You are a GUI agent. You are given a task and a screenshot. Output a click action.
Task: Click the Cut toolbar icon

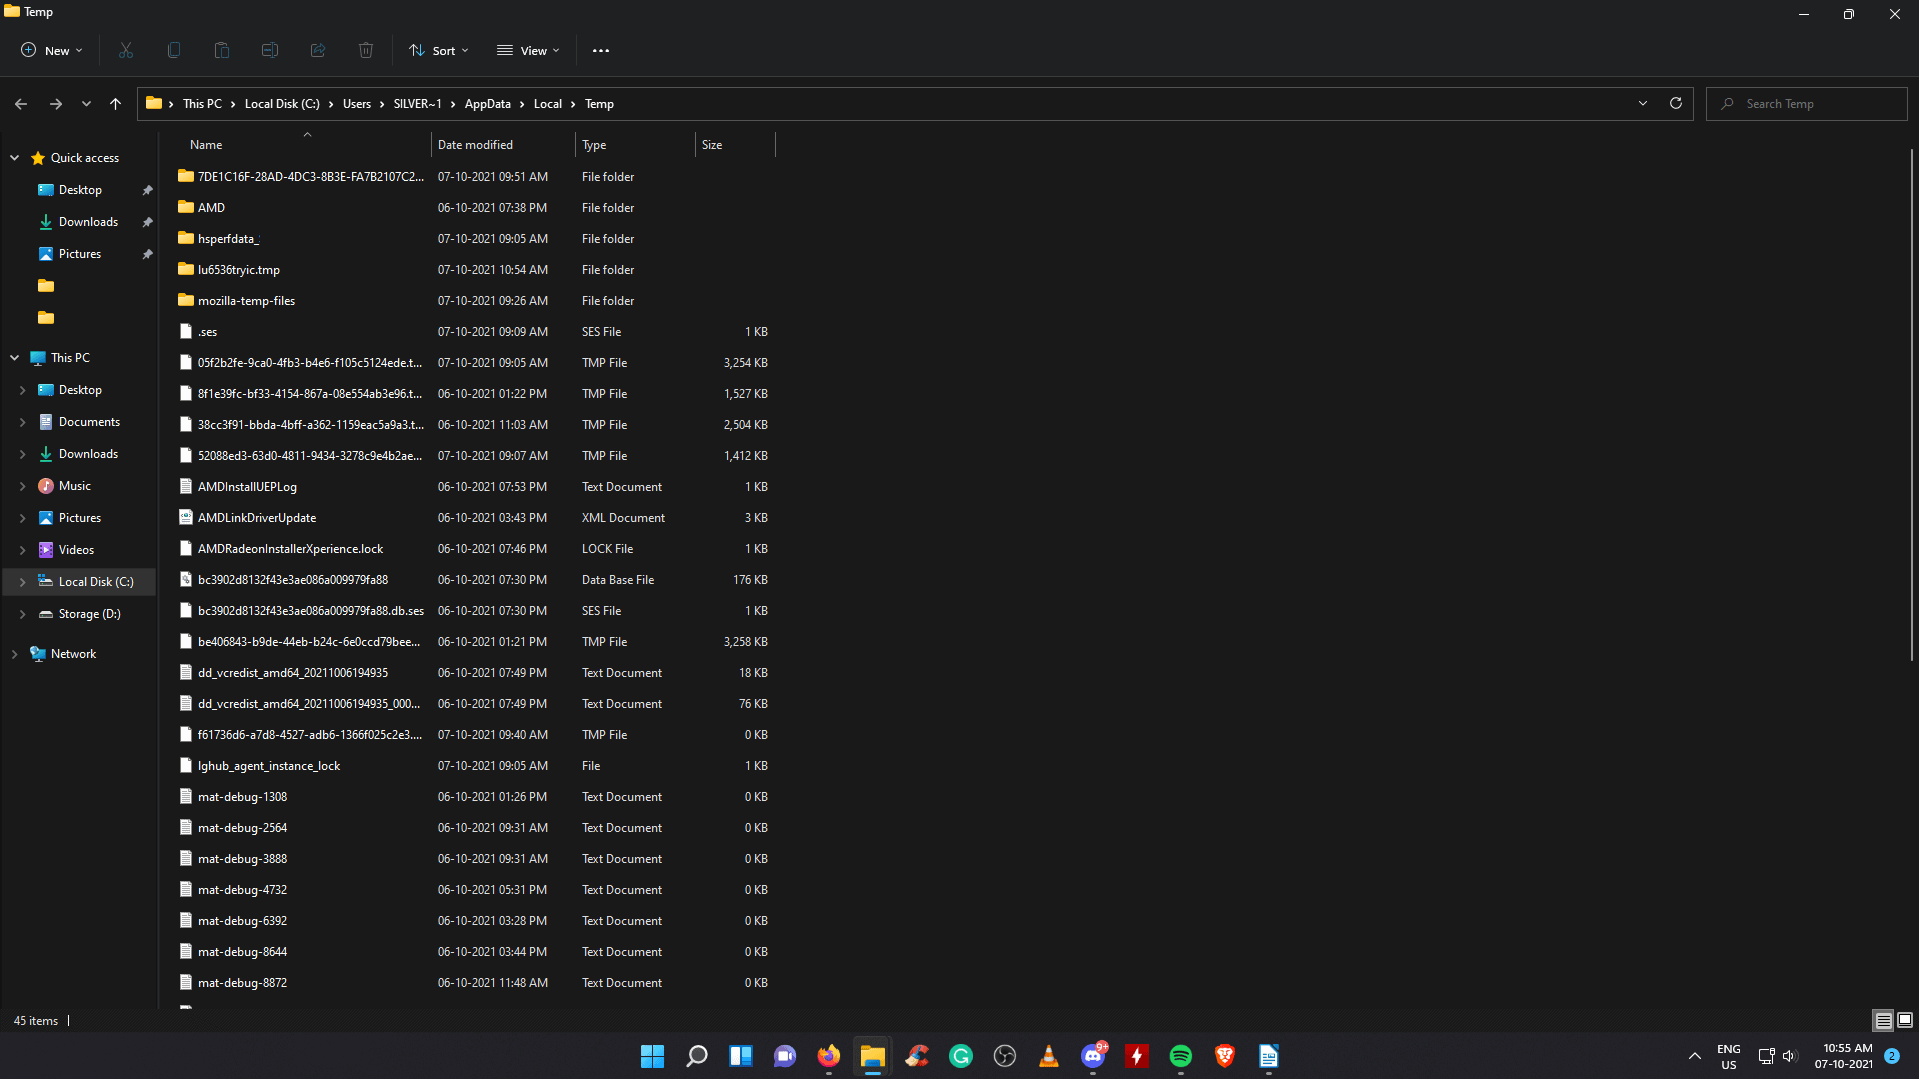[126, 50]
